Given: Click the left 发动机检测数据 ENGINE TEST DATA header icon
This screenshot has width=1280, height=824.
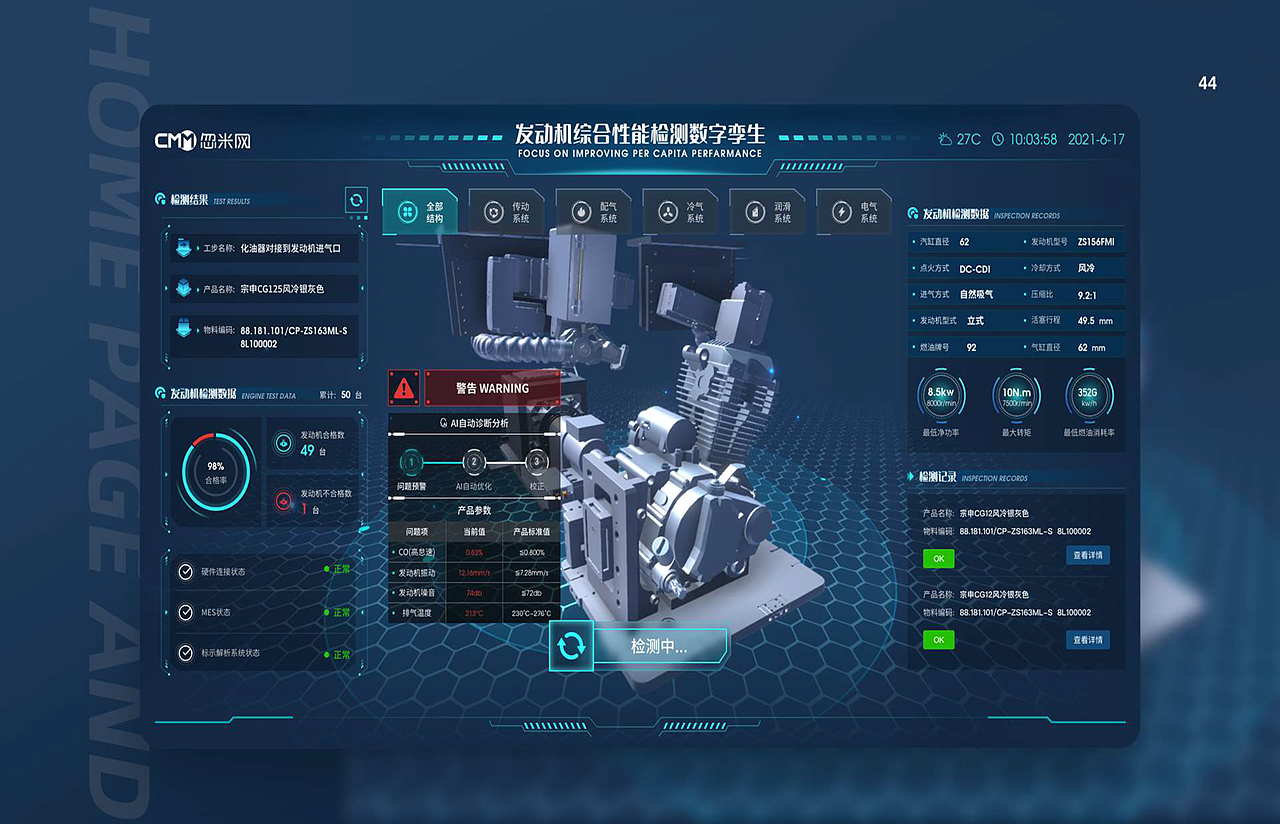Looking at the screenshot, I should point(160,394).
